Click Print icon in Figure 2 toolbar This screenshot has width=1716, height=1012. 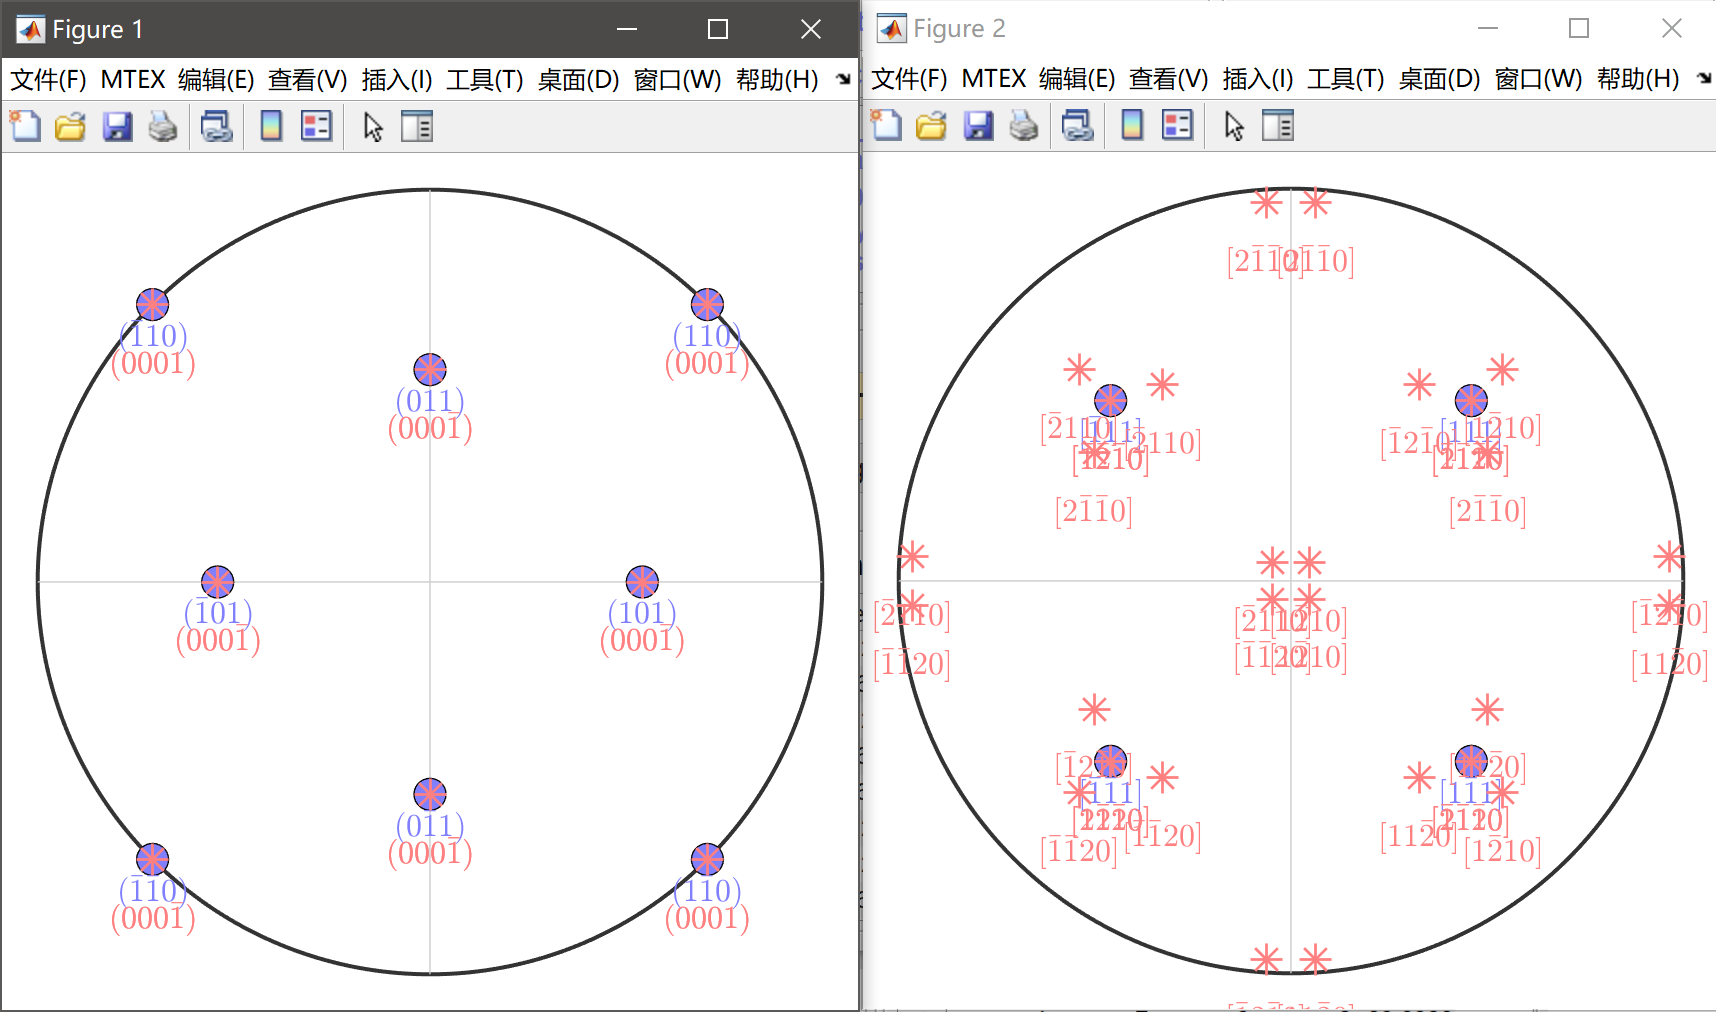1024,125
